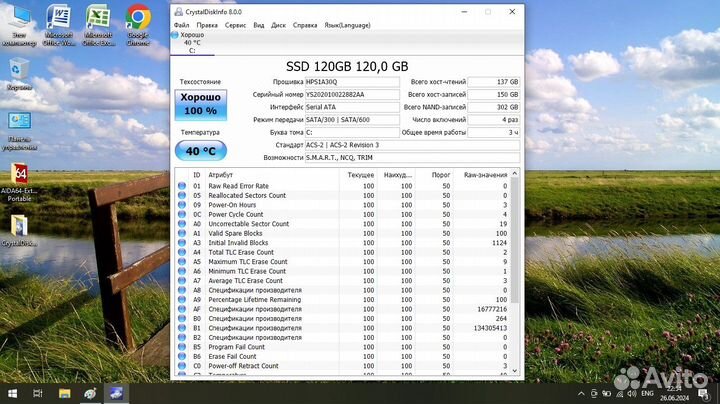Open File Explorer from the taskbar
Viewport: 720px width, 404px height.
[64, 393]
